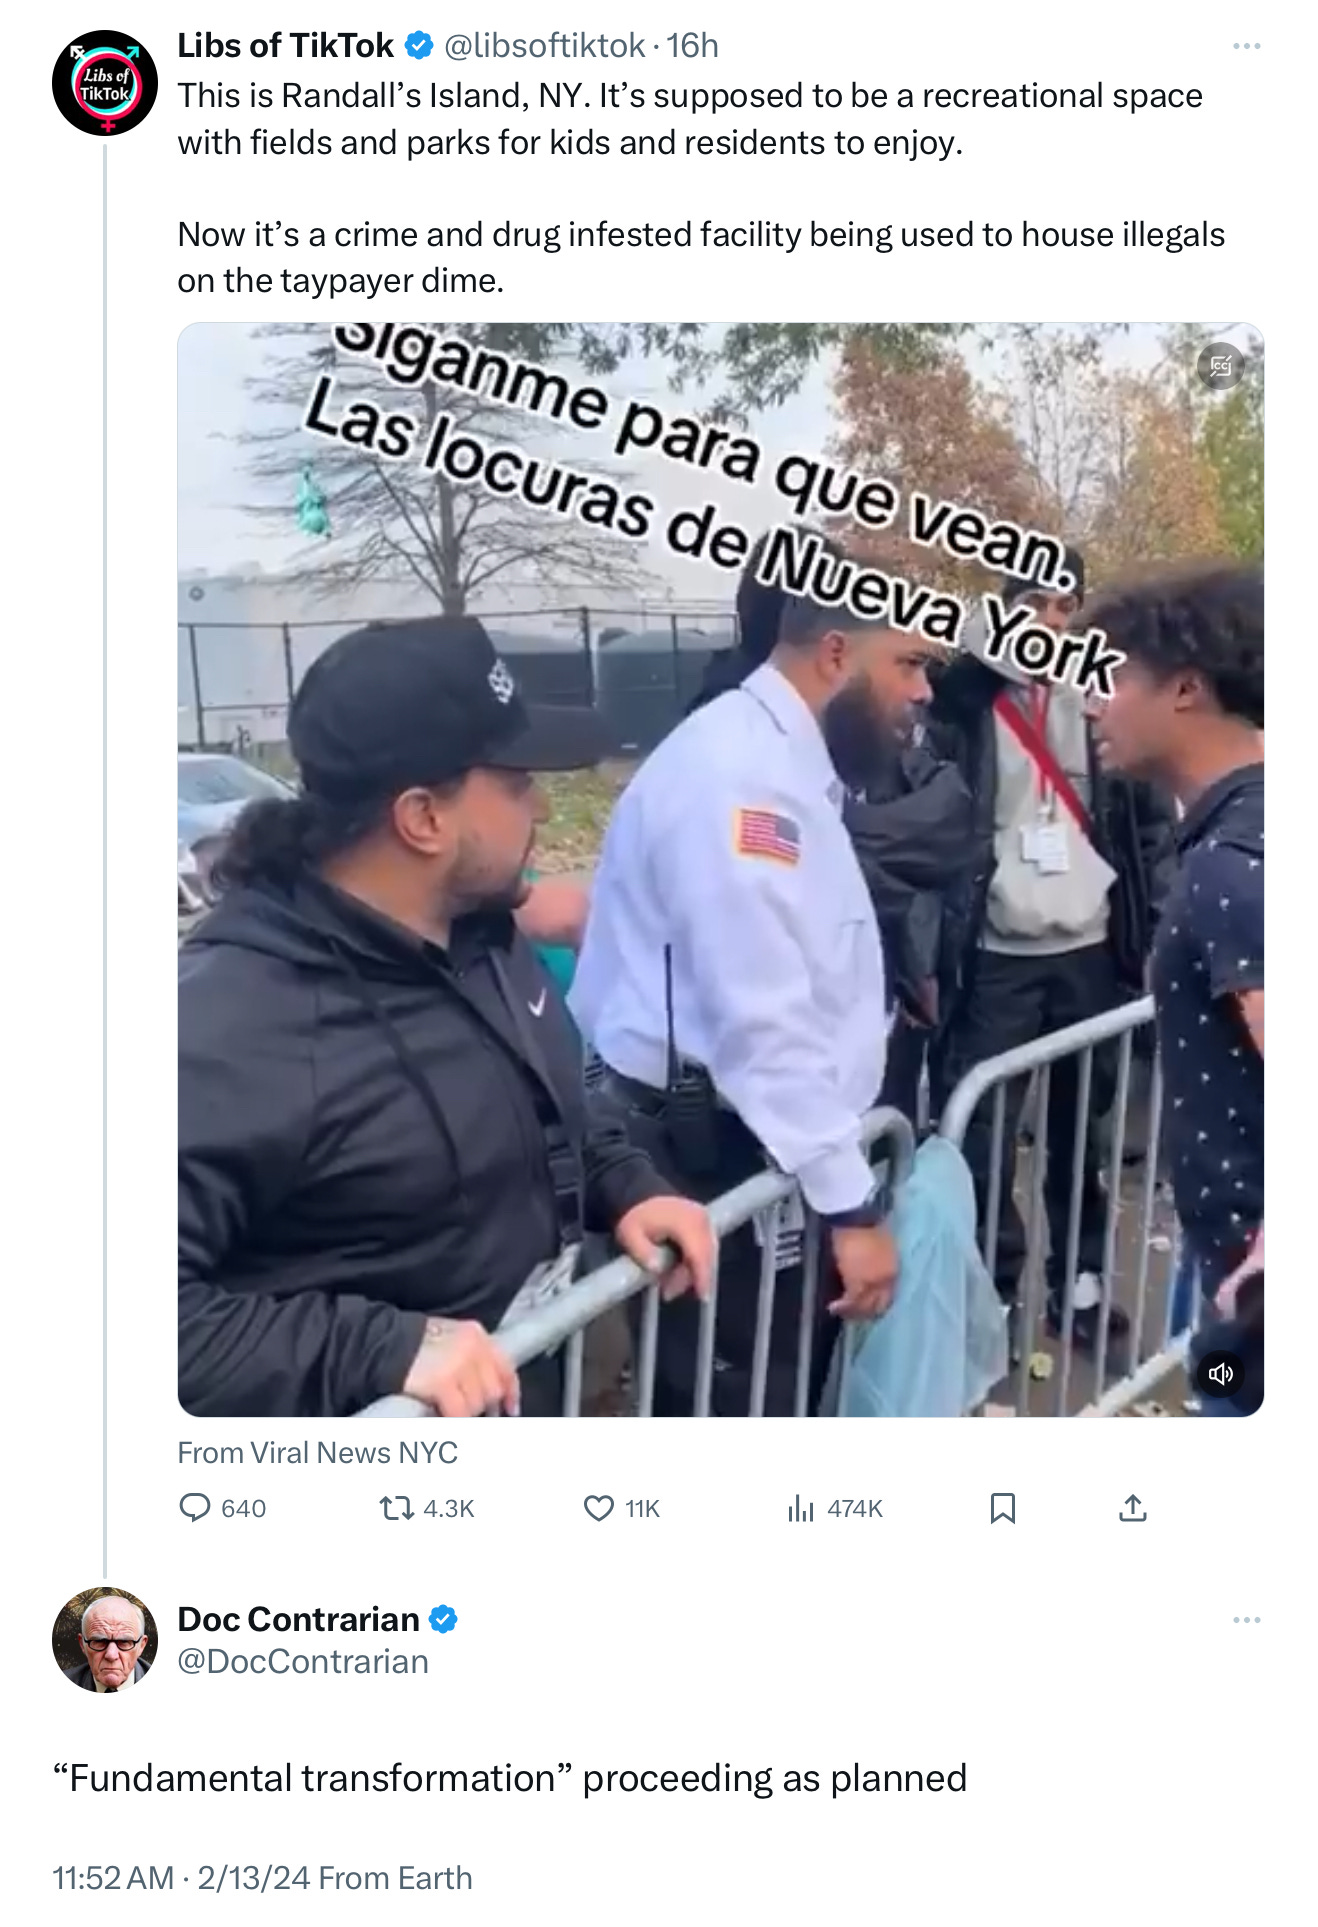Screen dimensions: 1318x1927
Task: Open more options for Doc Contrarian tweet
Action: [x=1246, y=1620]
